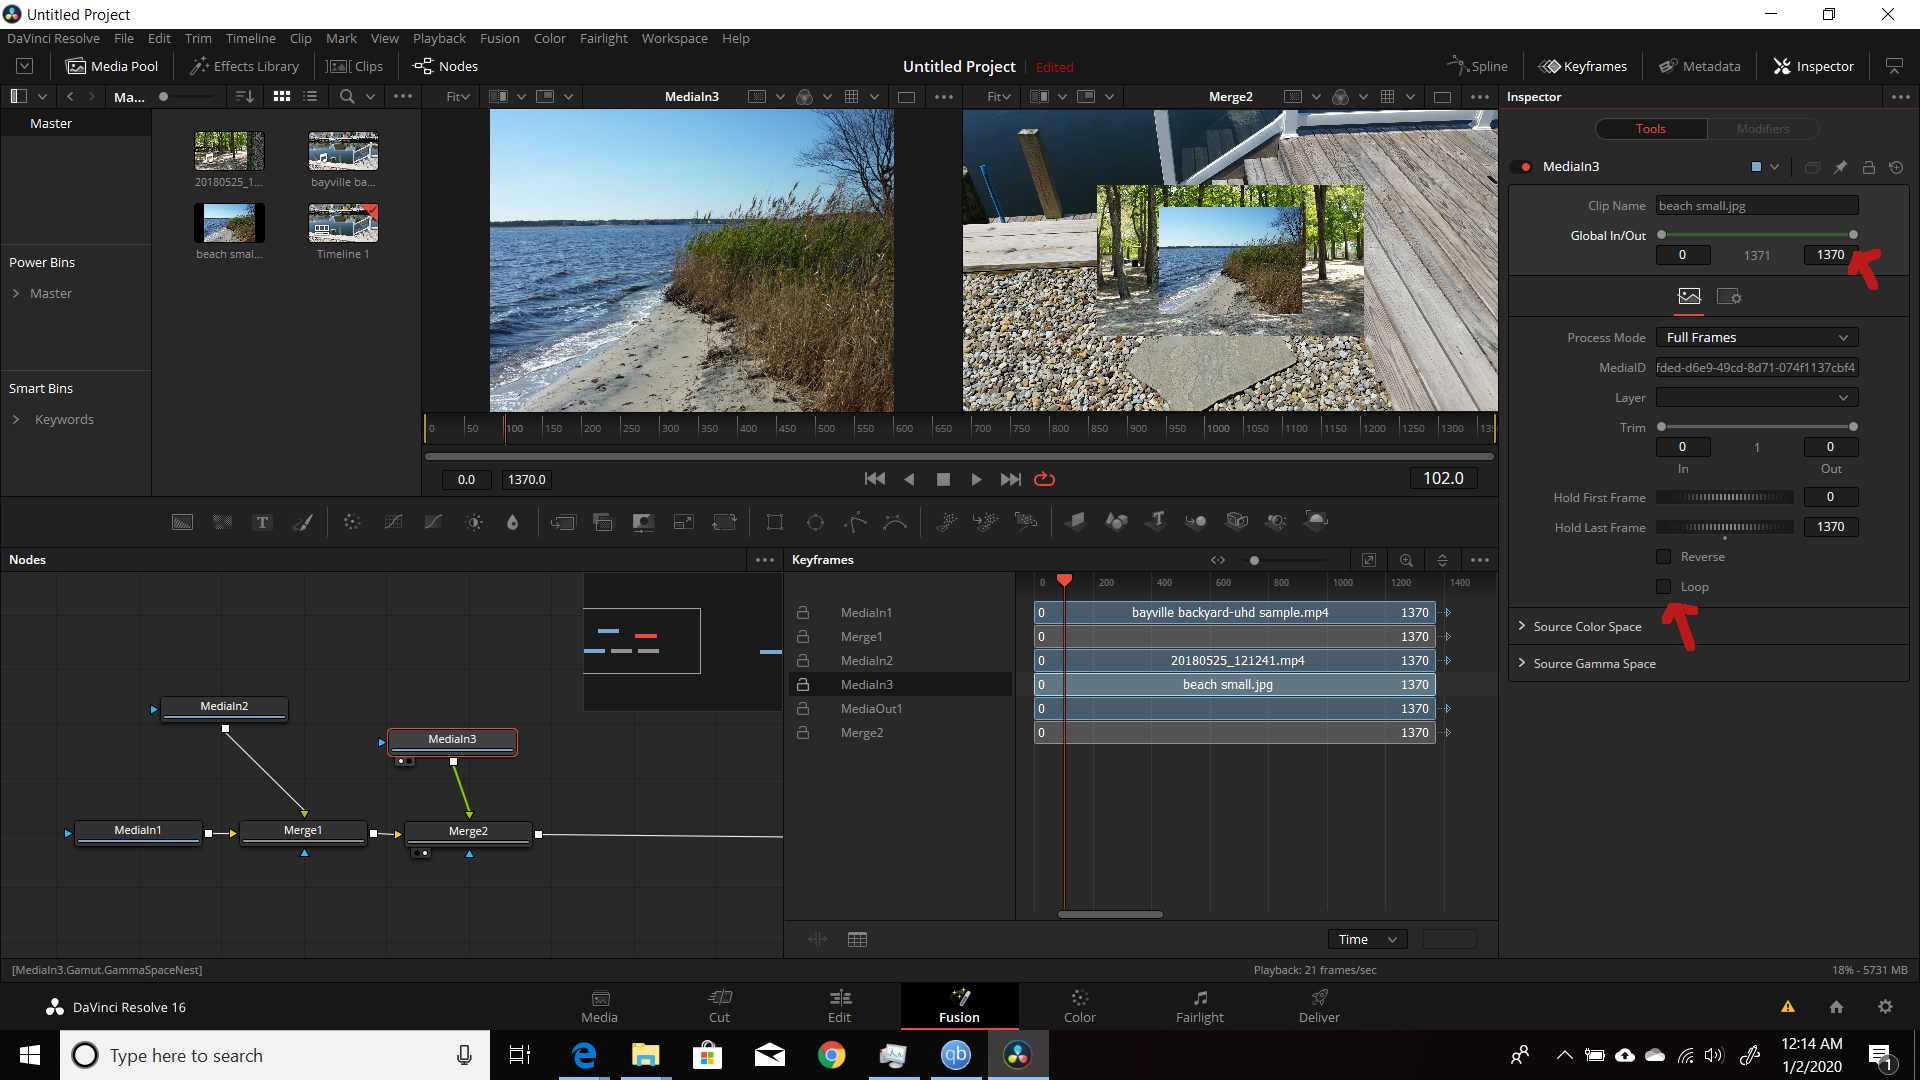The image size is (1920, 1080).
Task: Switch to the Deliver page
Action: click(1319, 1006)
